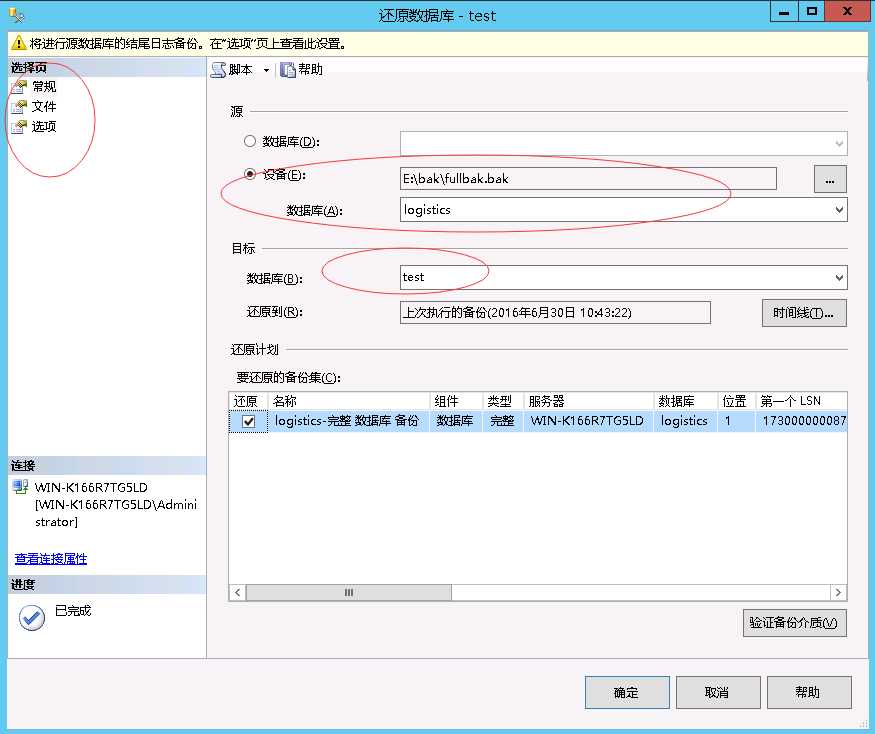This screenshot has height=734, width=875.
Task: Click the 类型 column header
Action: (503, 401)
